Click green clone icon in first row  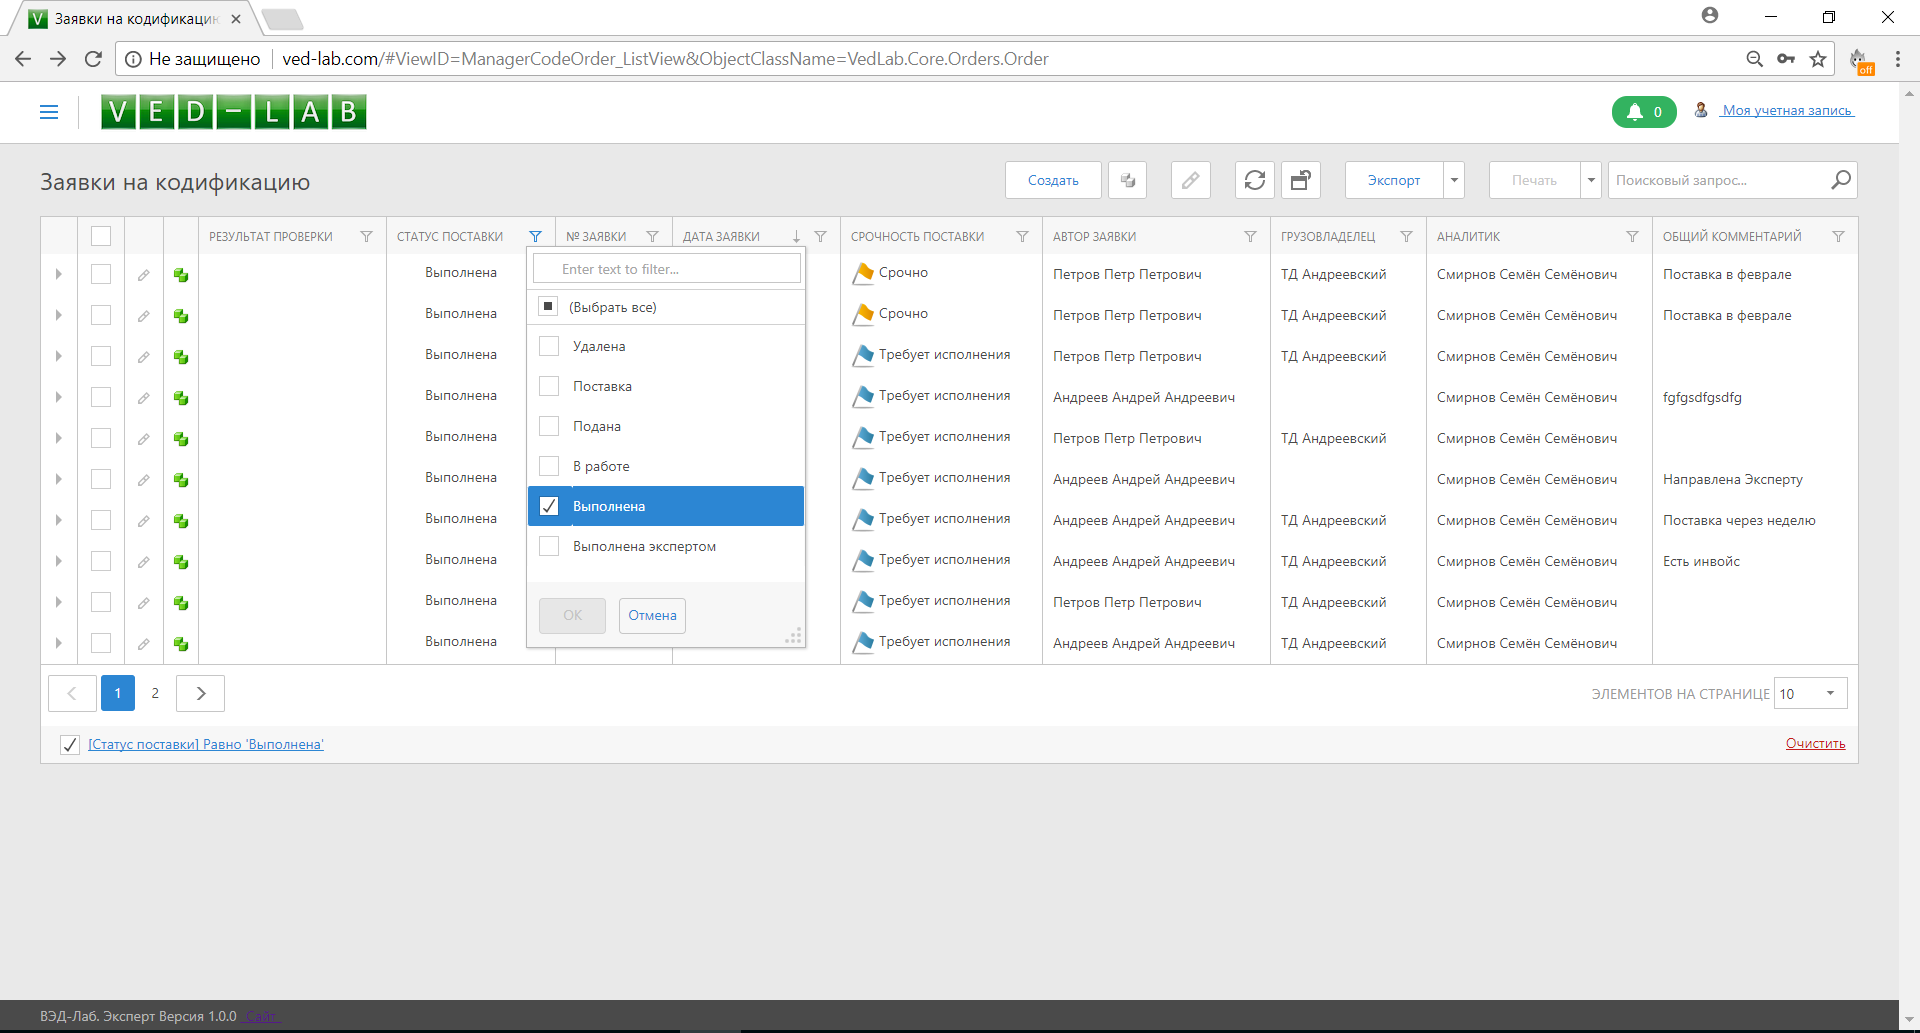181,275
